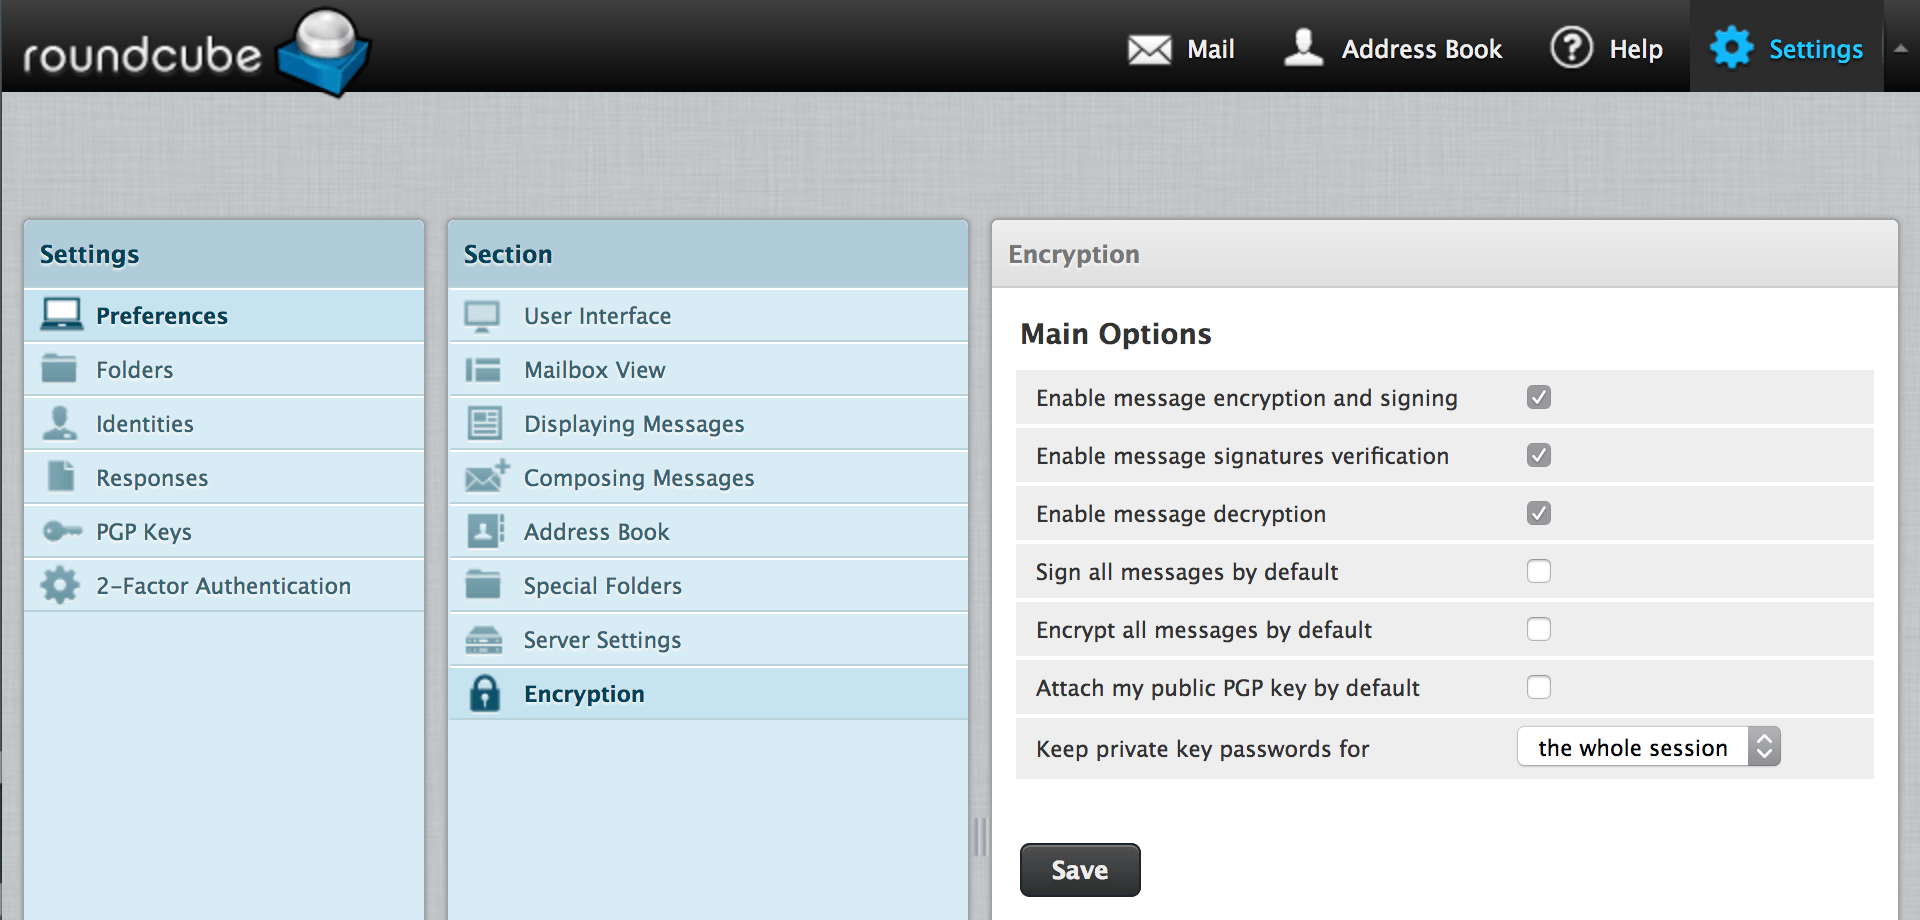Uncheck message signatures verification
The image size is (1920, 920).
(x=1539, y=455)
